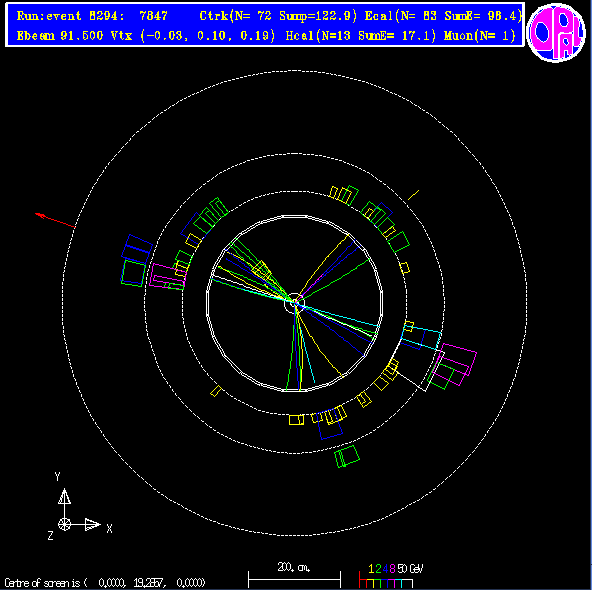Select the Ebeam 91.500 value
This screenshot has width=592, height=590.
click(x=60, y=36)
